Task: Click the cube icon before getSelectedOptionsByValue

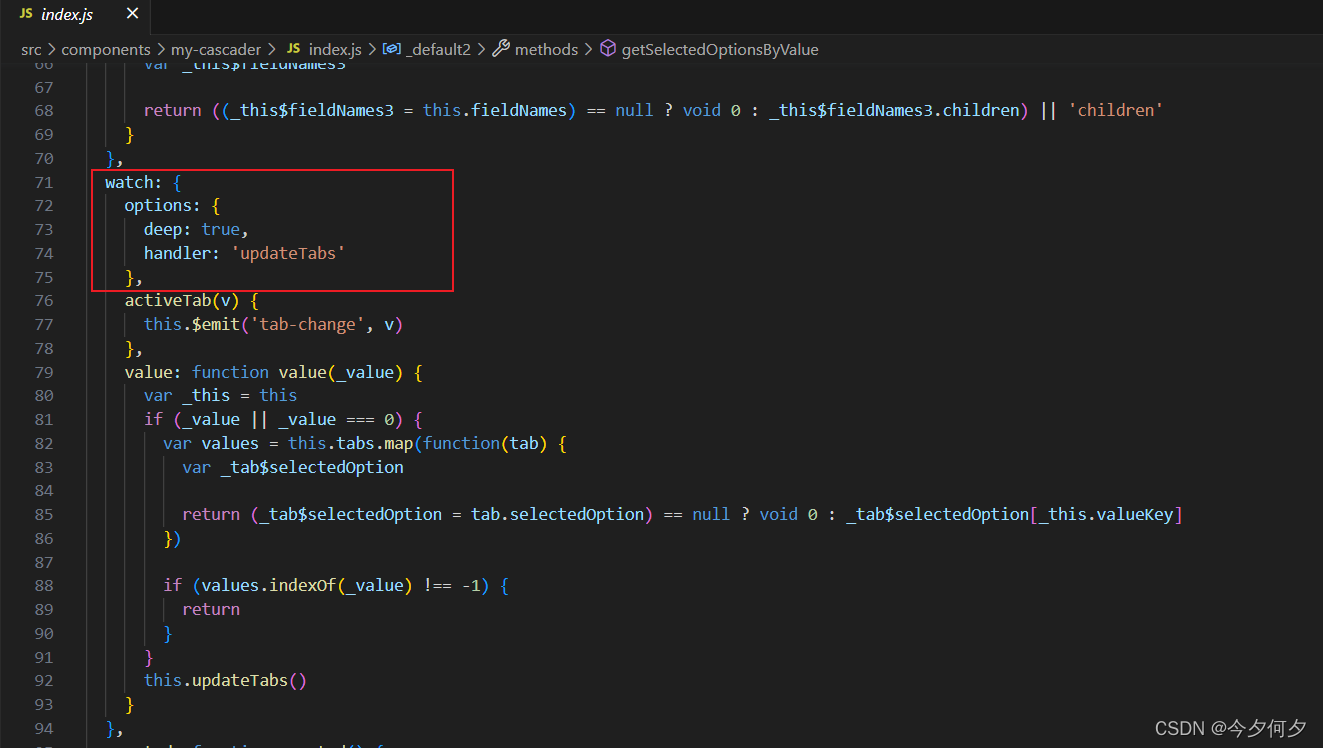Action: click(x=606, y=49)
